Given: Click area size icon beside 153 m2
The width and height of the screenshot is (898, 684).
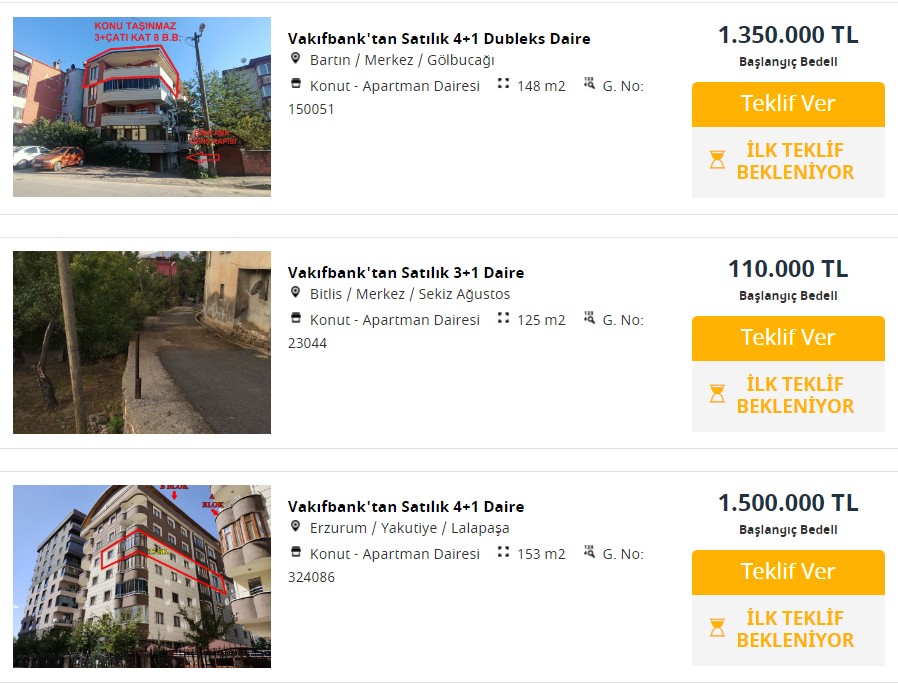Looking at the screenshot, I should [x=503, y=552].
